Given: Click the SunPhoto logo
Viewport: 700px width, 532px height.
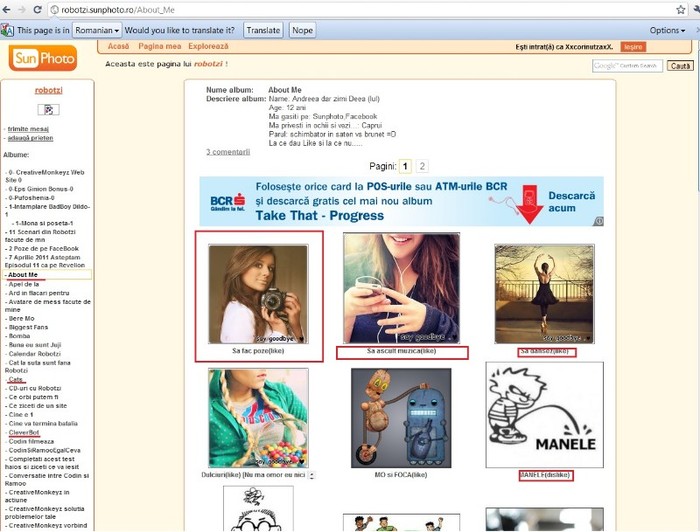Looking at the screenshot, I should point(43,59).
